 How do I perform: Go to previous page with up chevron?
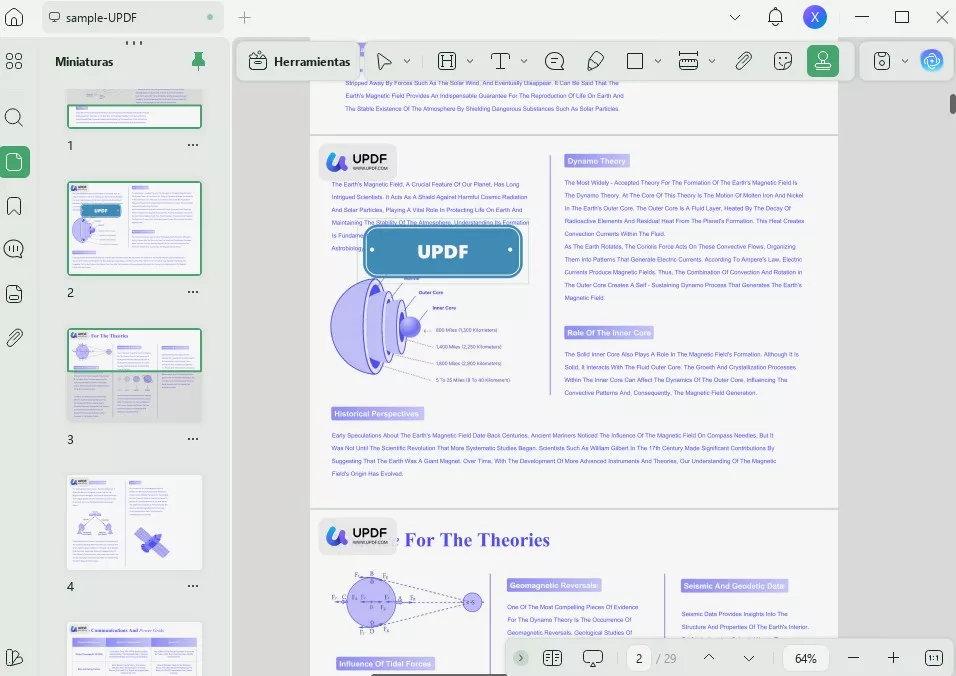(708, 658)
